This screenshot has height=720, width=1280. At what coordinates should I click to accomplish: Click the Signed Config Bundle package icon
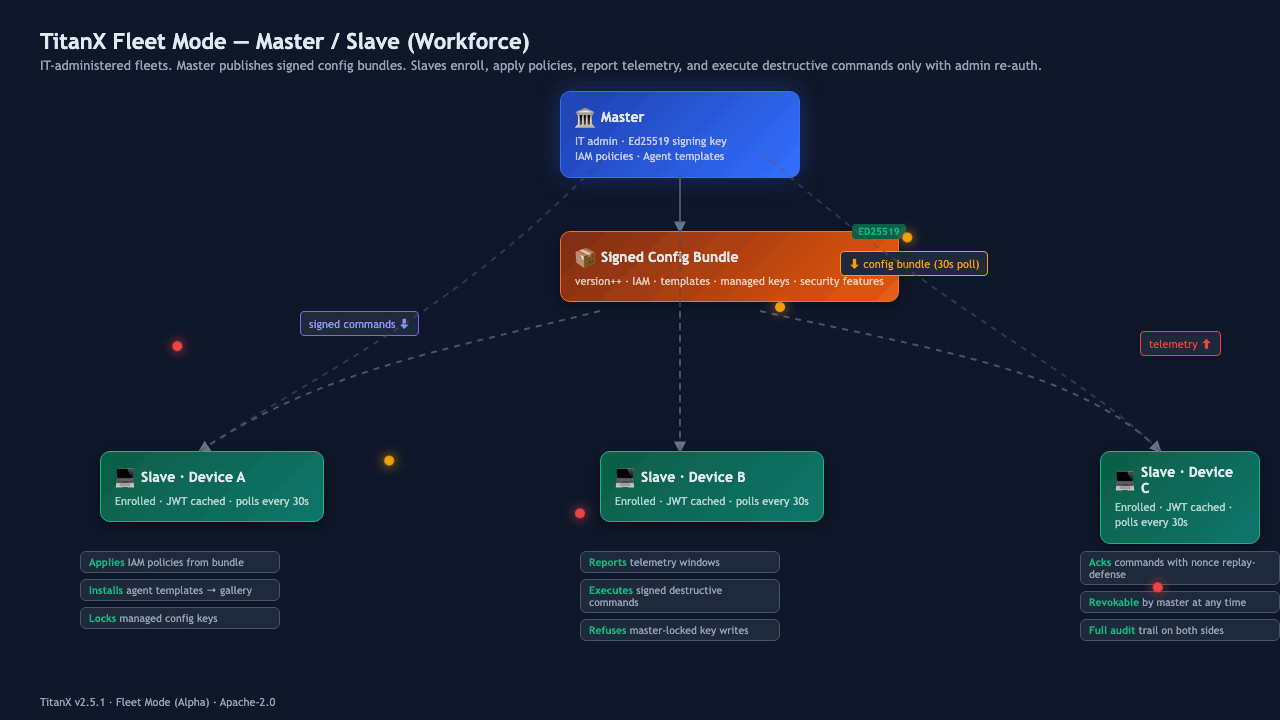(585, 258)
